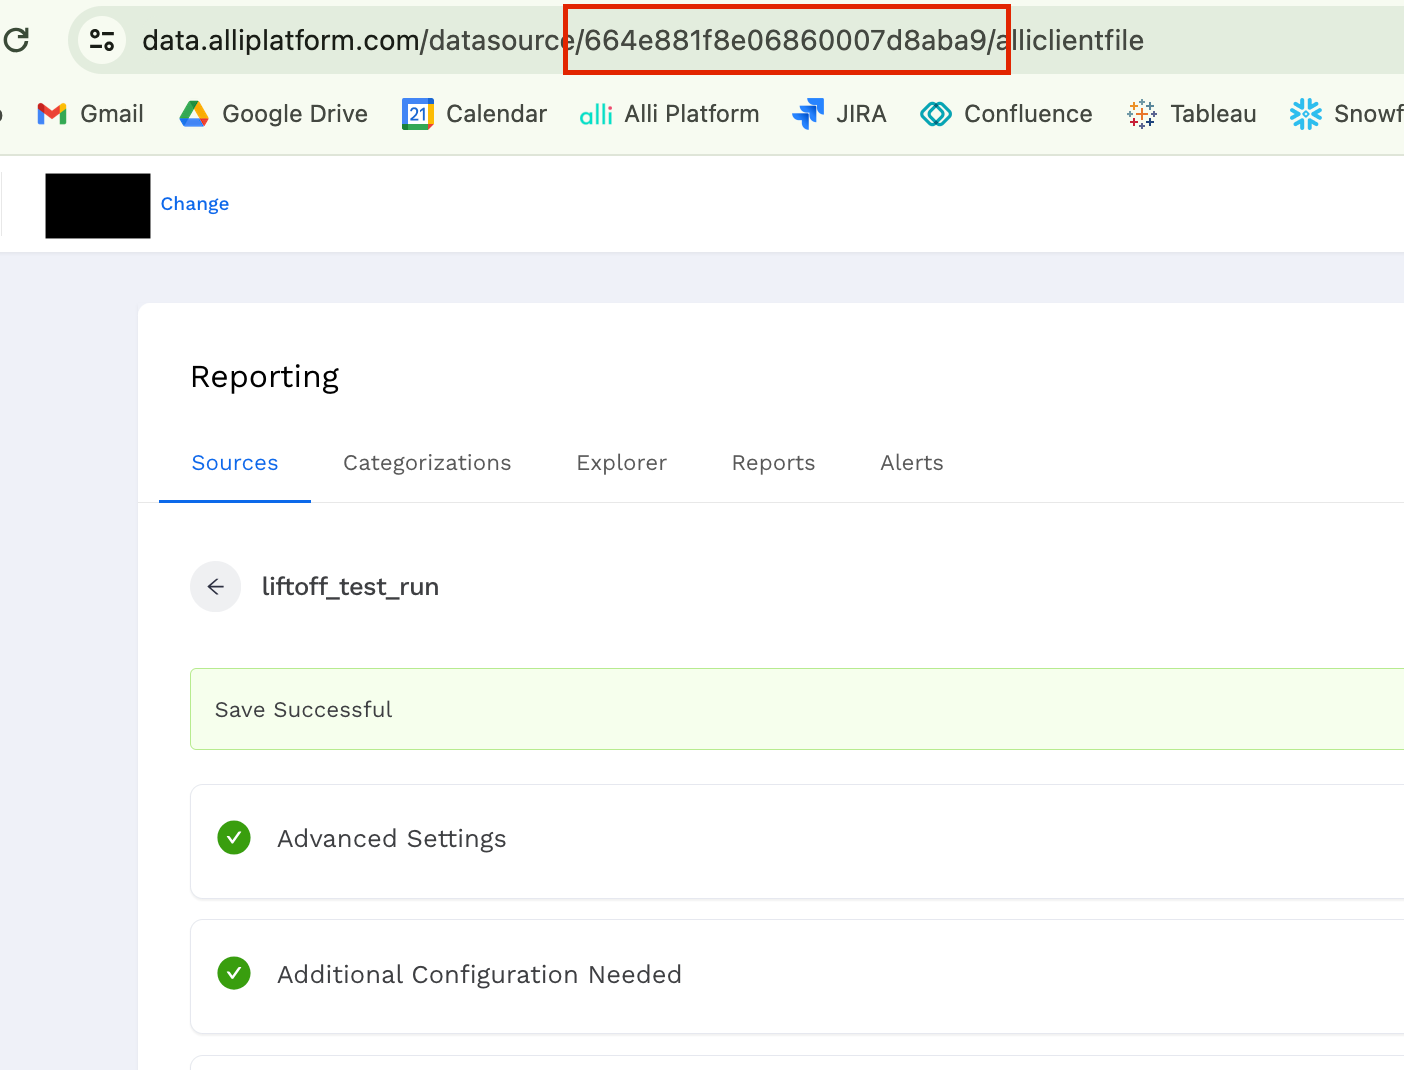The height and width of the screenshot is (1070, 1404).
Task: Select the Alerts tab
Action: point(911,463)
